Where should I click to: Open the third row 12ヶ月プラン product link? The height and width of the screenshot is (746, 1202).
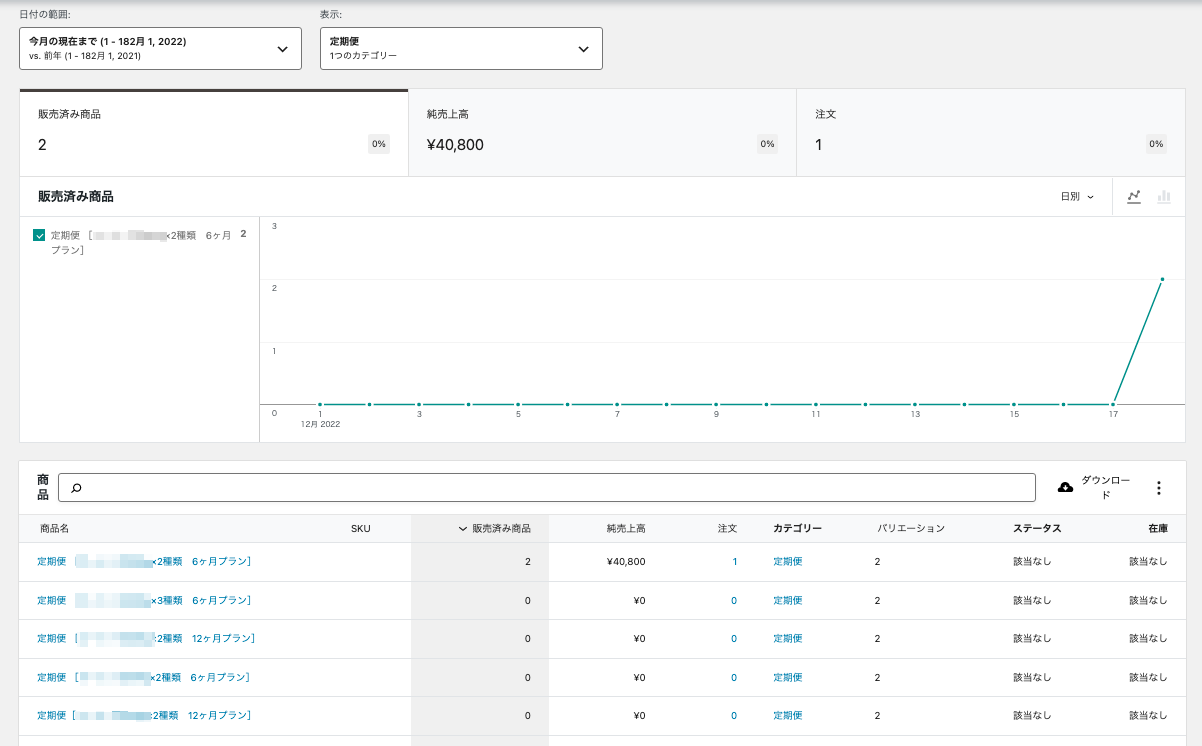pos(145,638)
